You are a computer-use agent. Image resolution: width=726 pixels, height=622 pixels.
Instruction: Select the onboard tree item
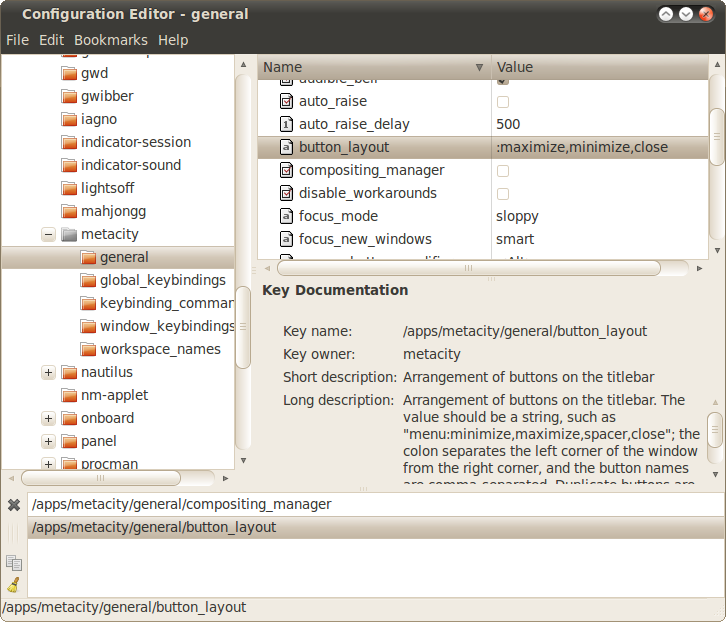[x=107, y=419]
